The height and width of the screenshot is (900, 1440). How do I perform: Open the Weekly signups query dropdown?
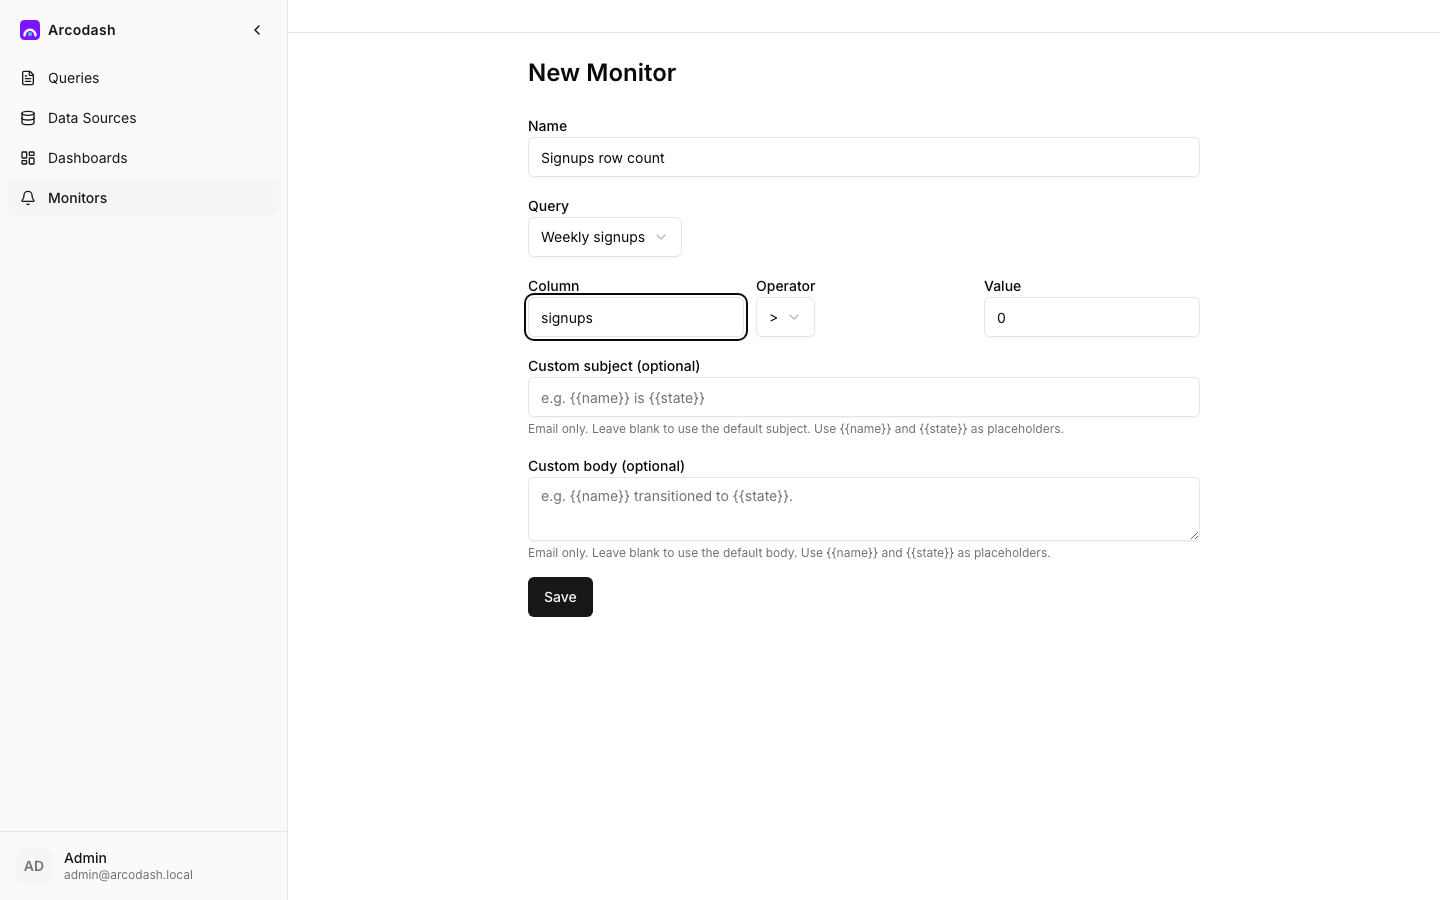[605, 237]
